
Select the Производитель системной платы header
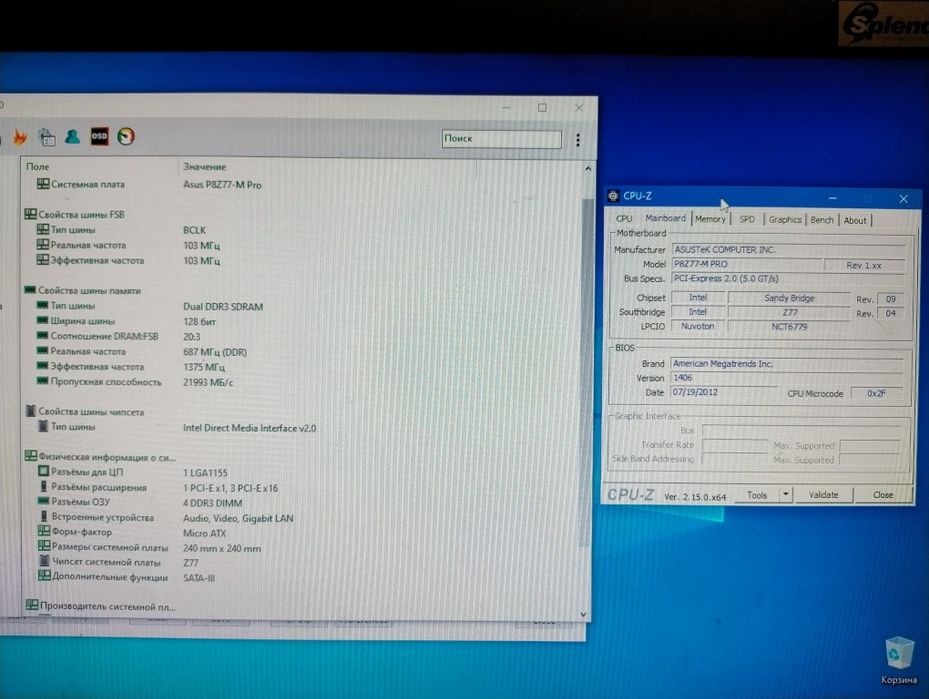point(101,606)
